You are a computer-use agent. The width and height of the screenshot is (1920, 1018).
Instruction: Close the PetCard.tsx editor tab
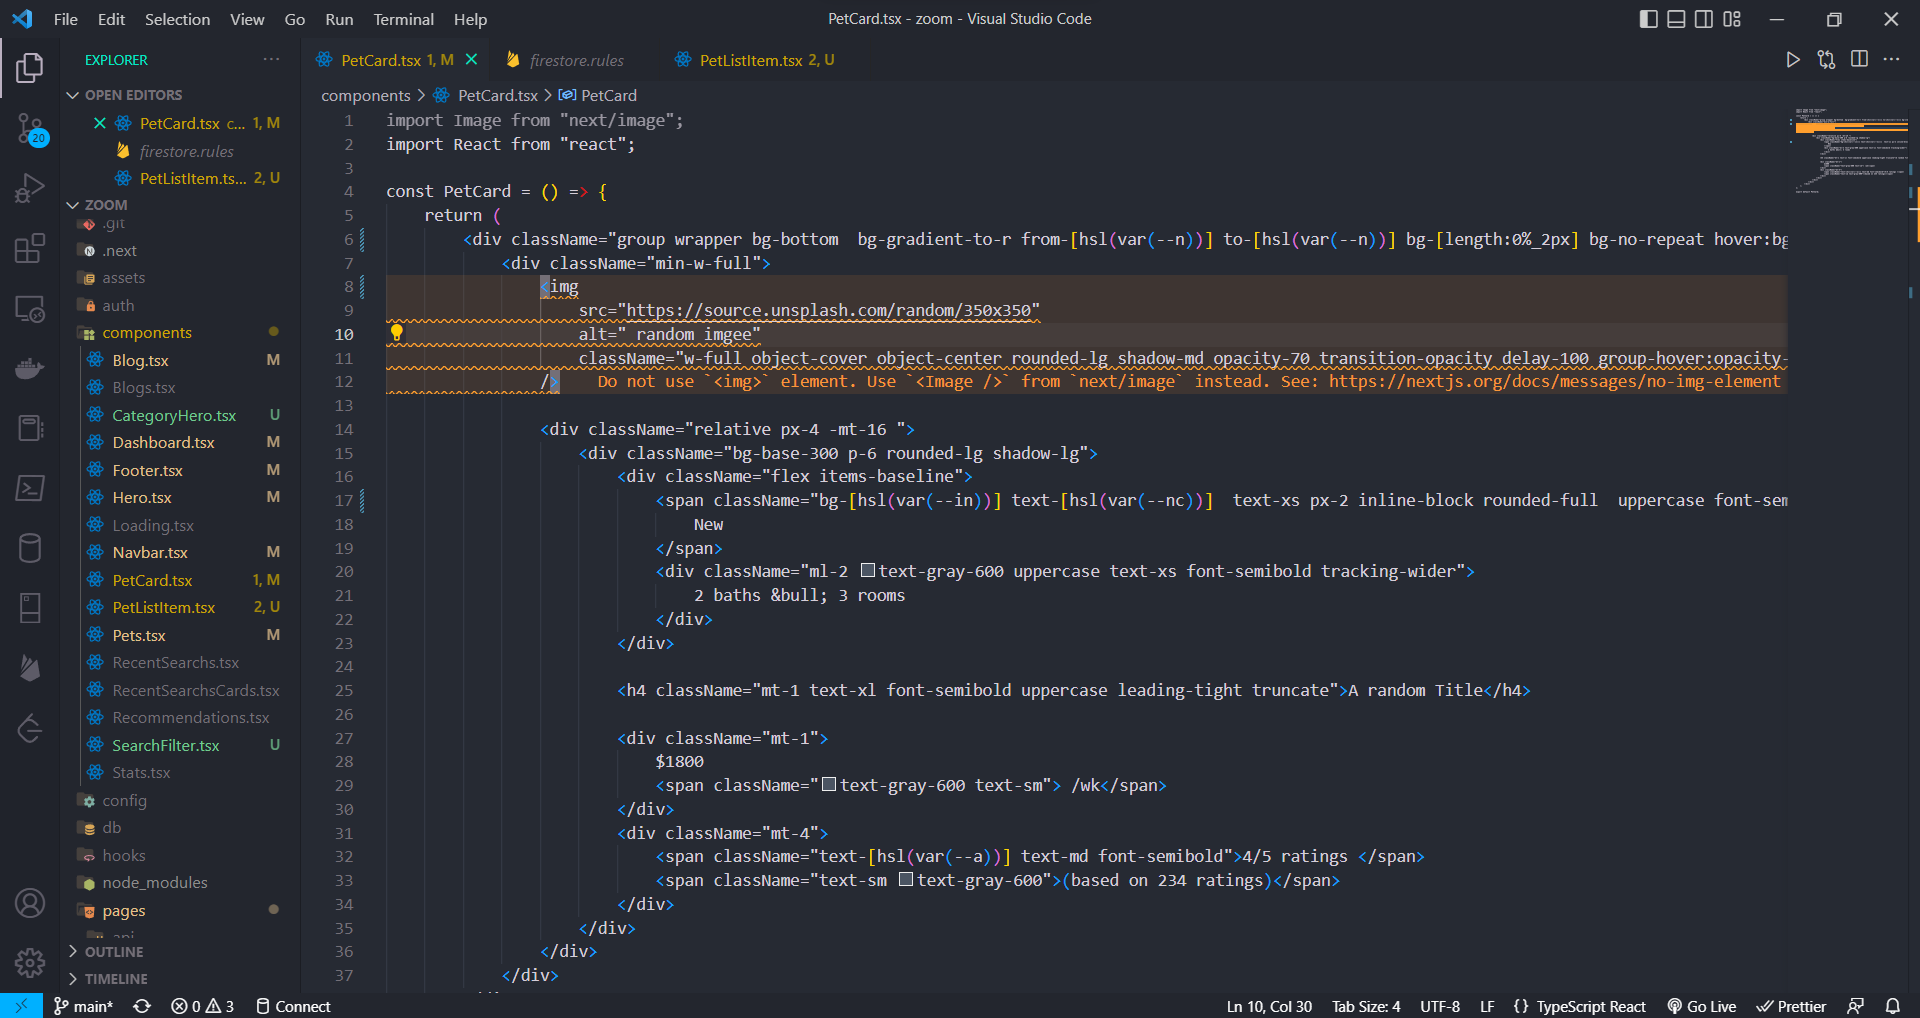point(471,60)
